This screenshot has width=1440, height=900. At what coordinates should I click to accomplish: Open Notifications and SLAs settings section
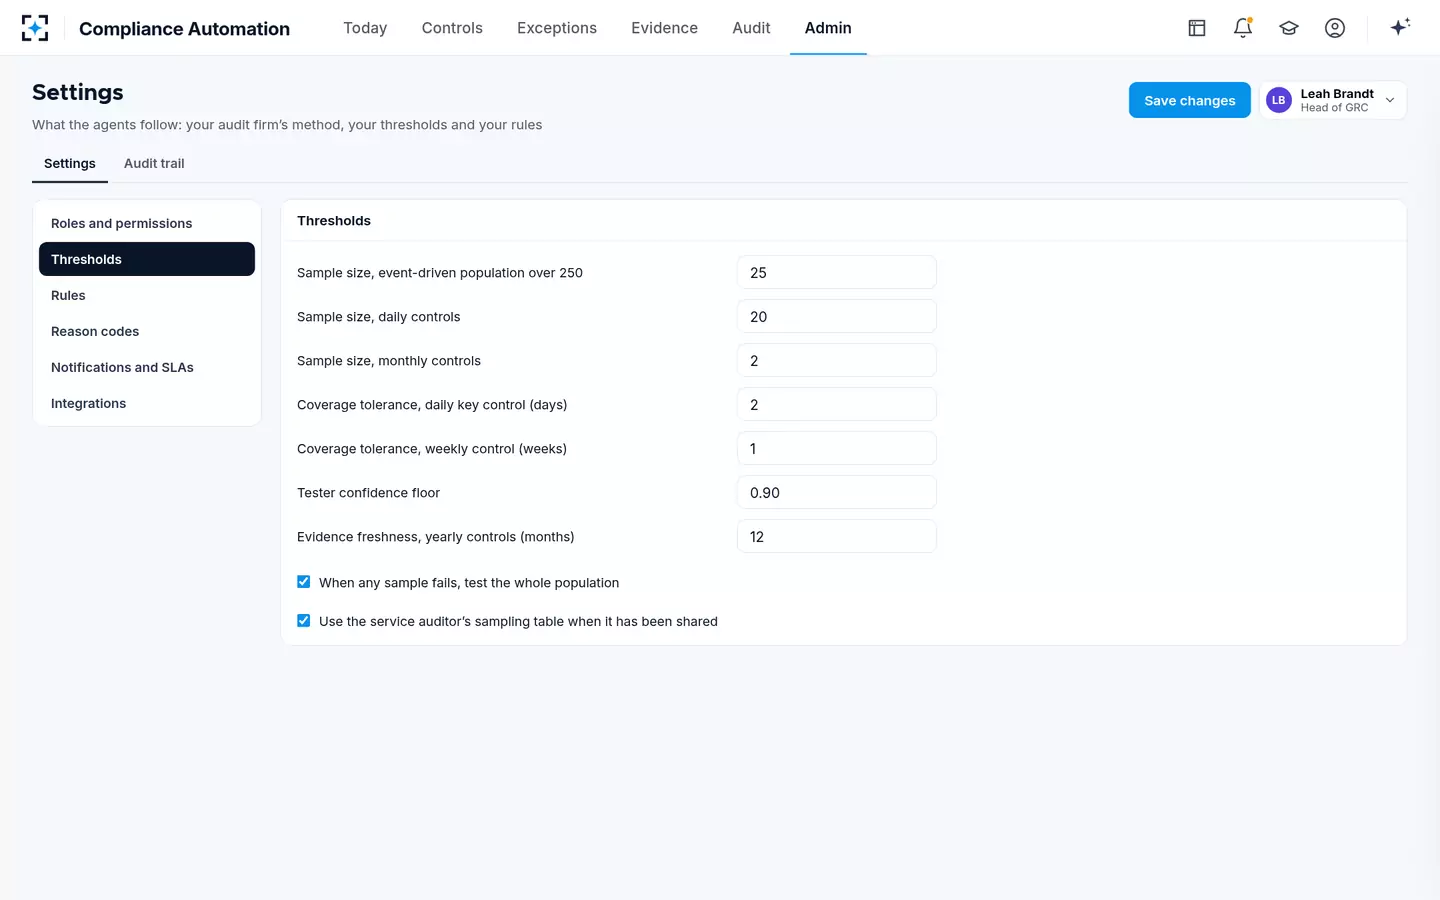[x=147, y=367]
